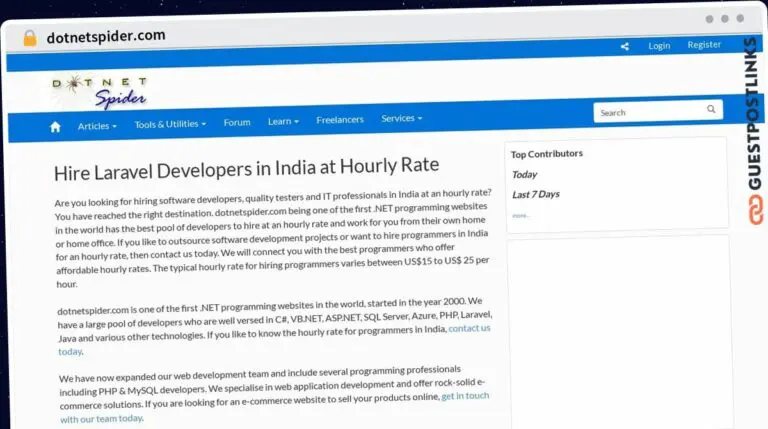Click the Top Contributors title
768x429 pixels.
(x=547, y=154)
